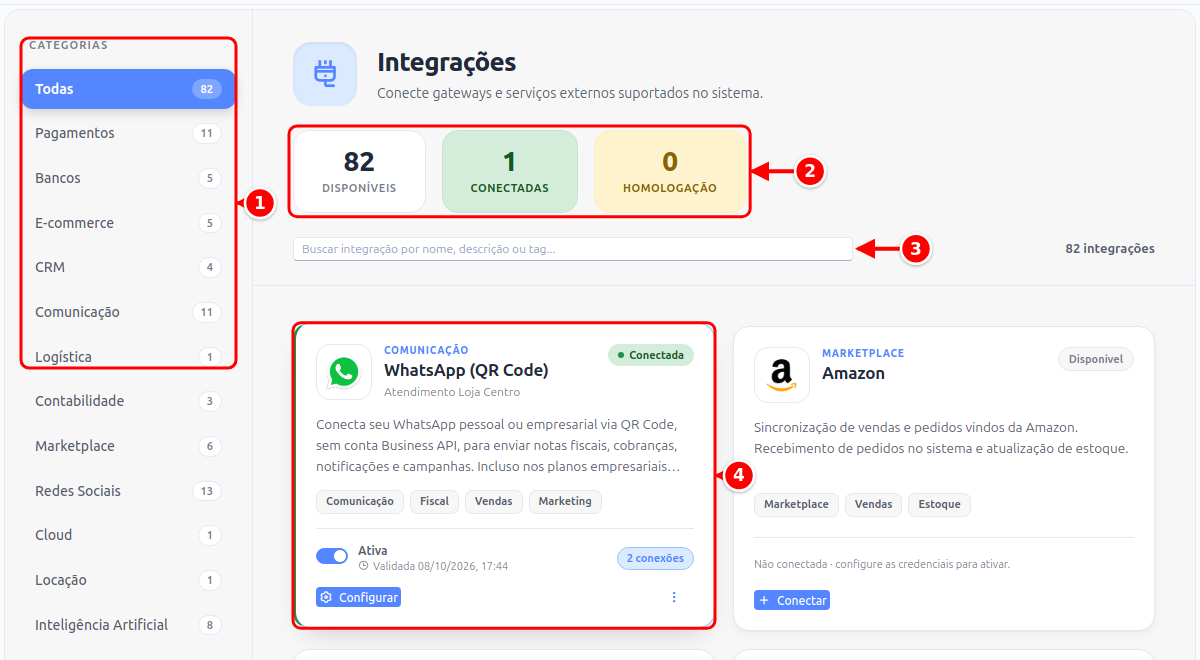Screen dimensions: 1200x660
Task: Open the Marketplace sidebar category
Action: point(128,446)
